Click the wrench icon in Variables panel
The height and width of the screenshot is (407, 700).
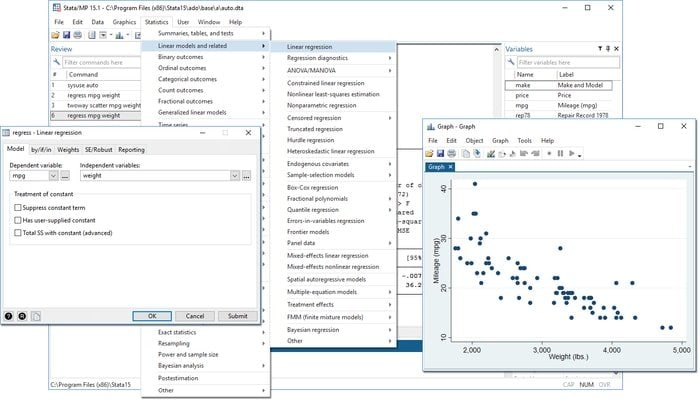click(x=511, y=62)
